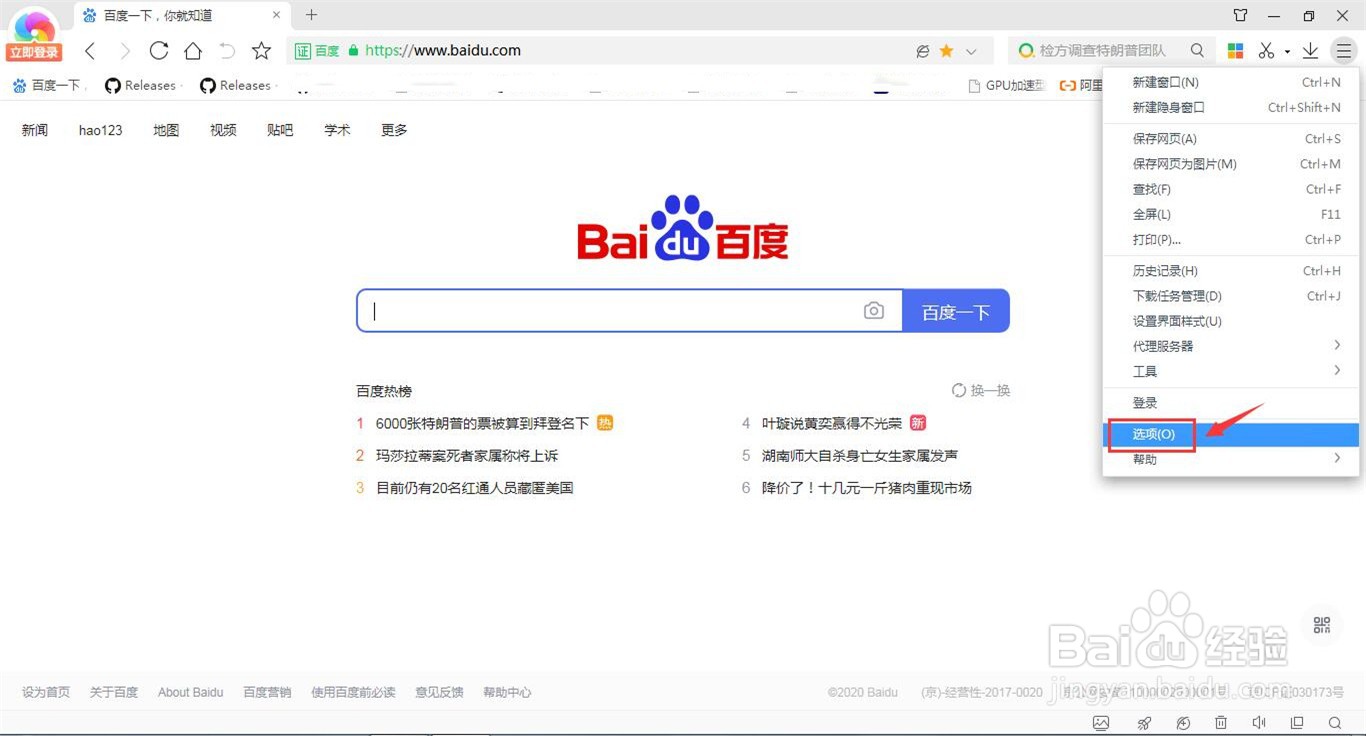
Task: Open the downloads arrow icon
Action: click(x=1311, y=51)
